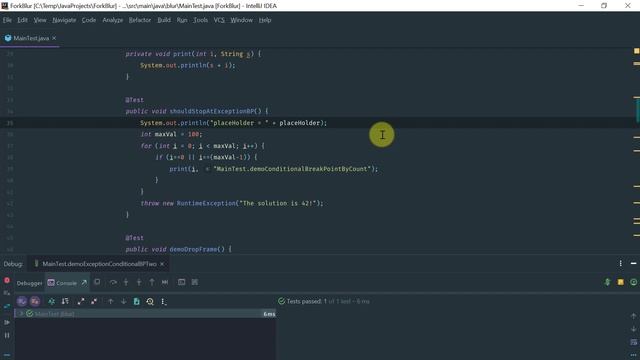This screenshot has width=640, height=360.
Task: Open the Debug panel options three-dot menu
Action: tap(620, 264)
